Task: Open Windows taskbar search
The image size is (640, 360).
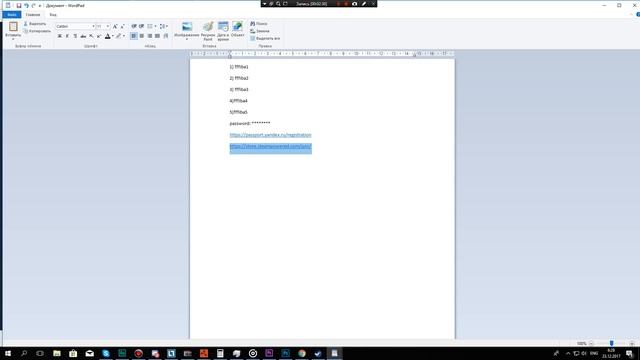Action: click(24, 353)
